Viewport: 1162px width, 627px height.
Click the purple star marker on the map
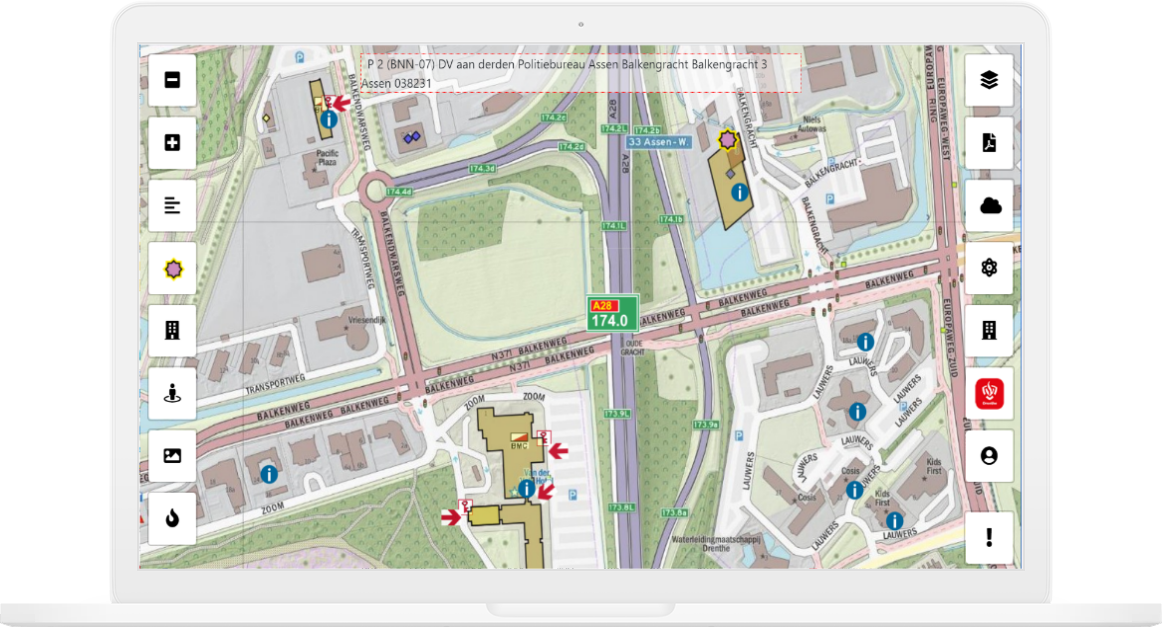728,139
